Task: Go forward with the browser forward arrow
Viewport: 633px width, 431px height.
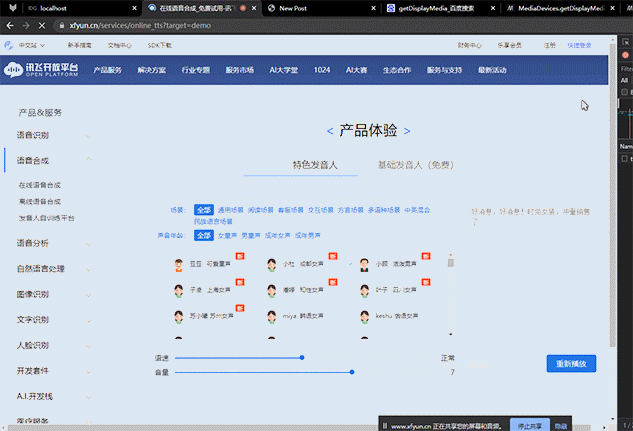Action: pos(26,25)
